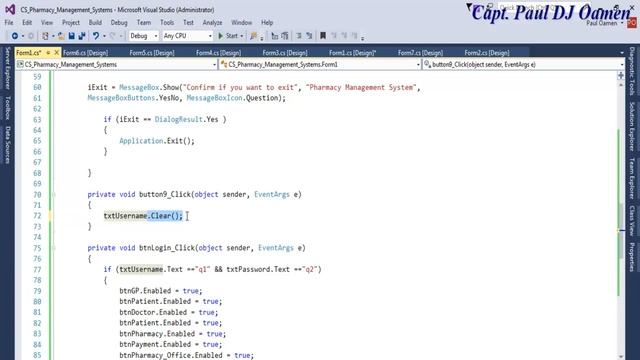Click the increase indent toolbar icon
This screenshot has height=360, width=640.
(x=309, y=36)
